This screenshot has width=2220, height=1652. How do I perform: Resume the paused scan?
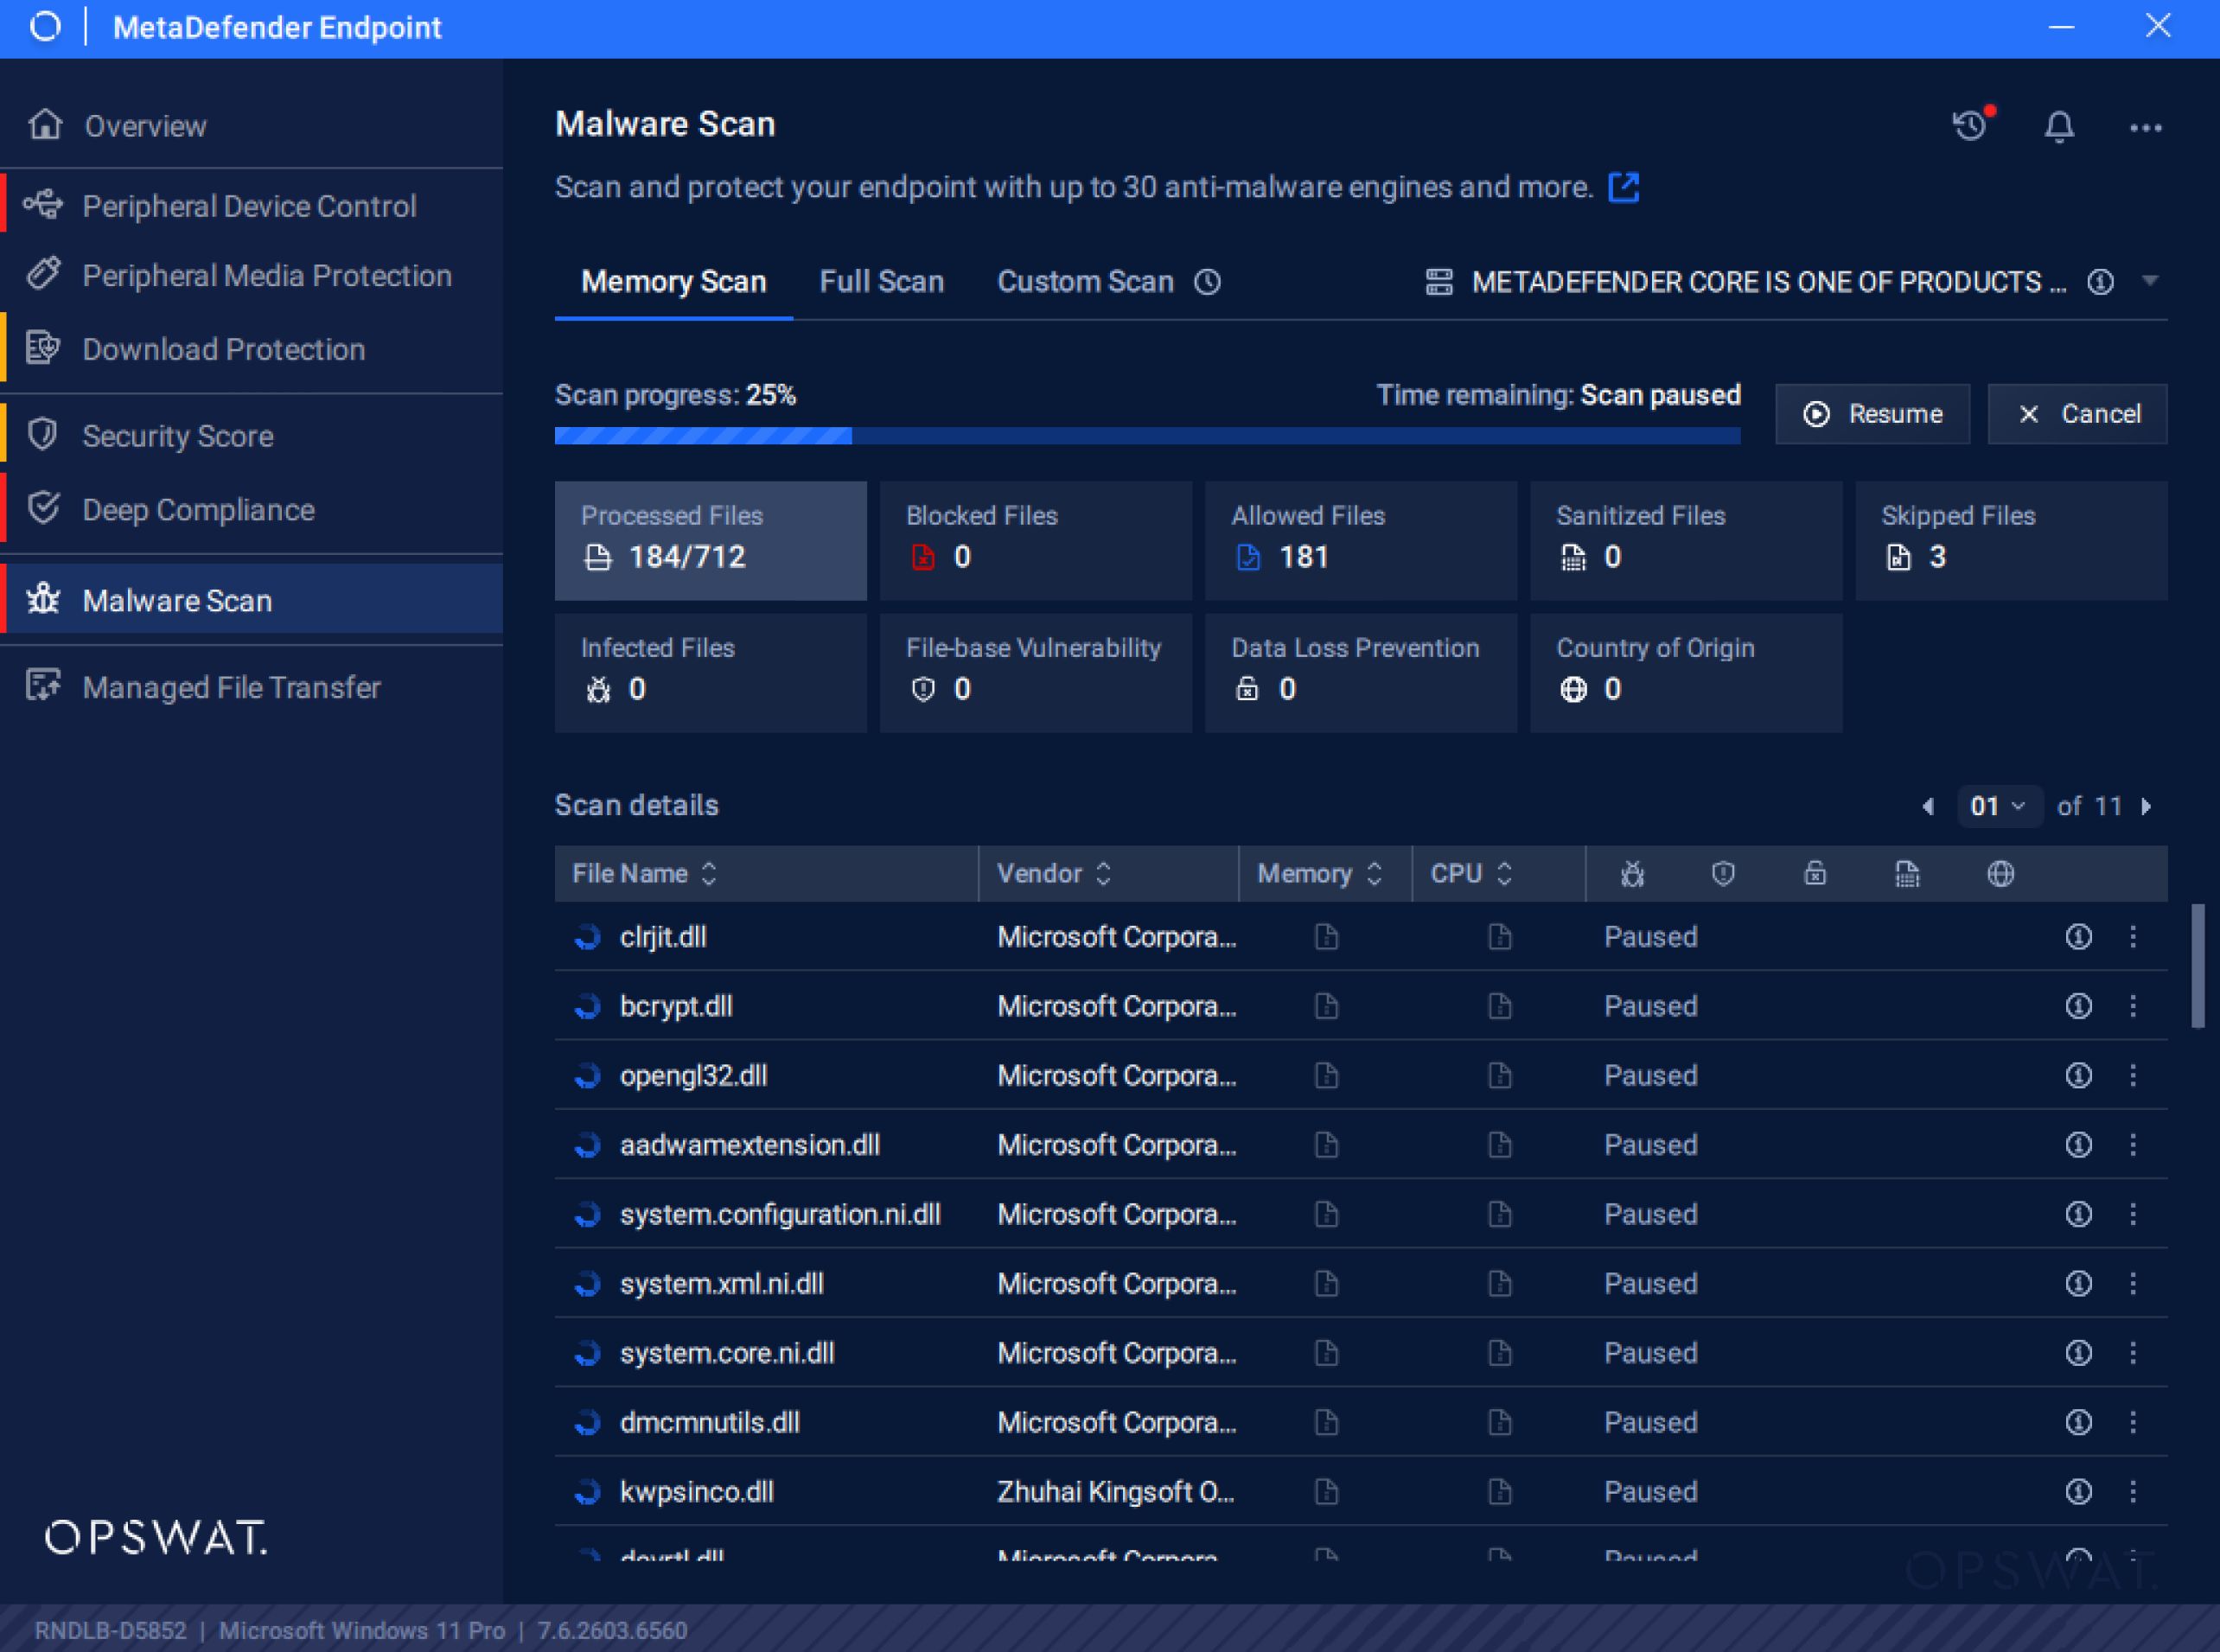[1872, 414]
